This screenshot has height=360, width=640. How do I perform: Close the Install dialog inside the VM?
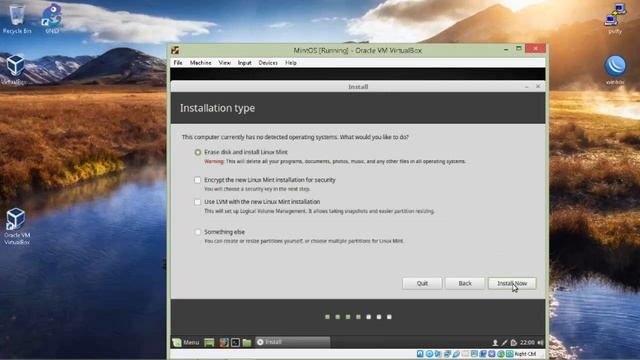pyautogui.click(x=538, y=87)
